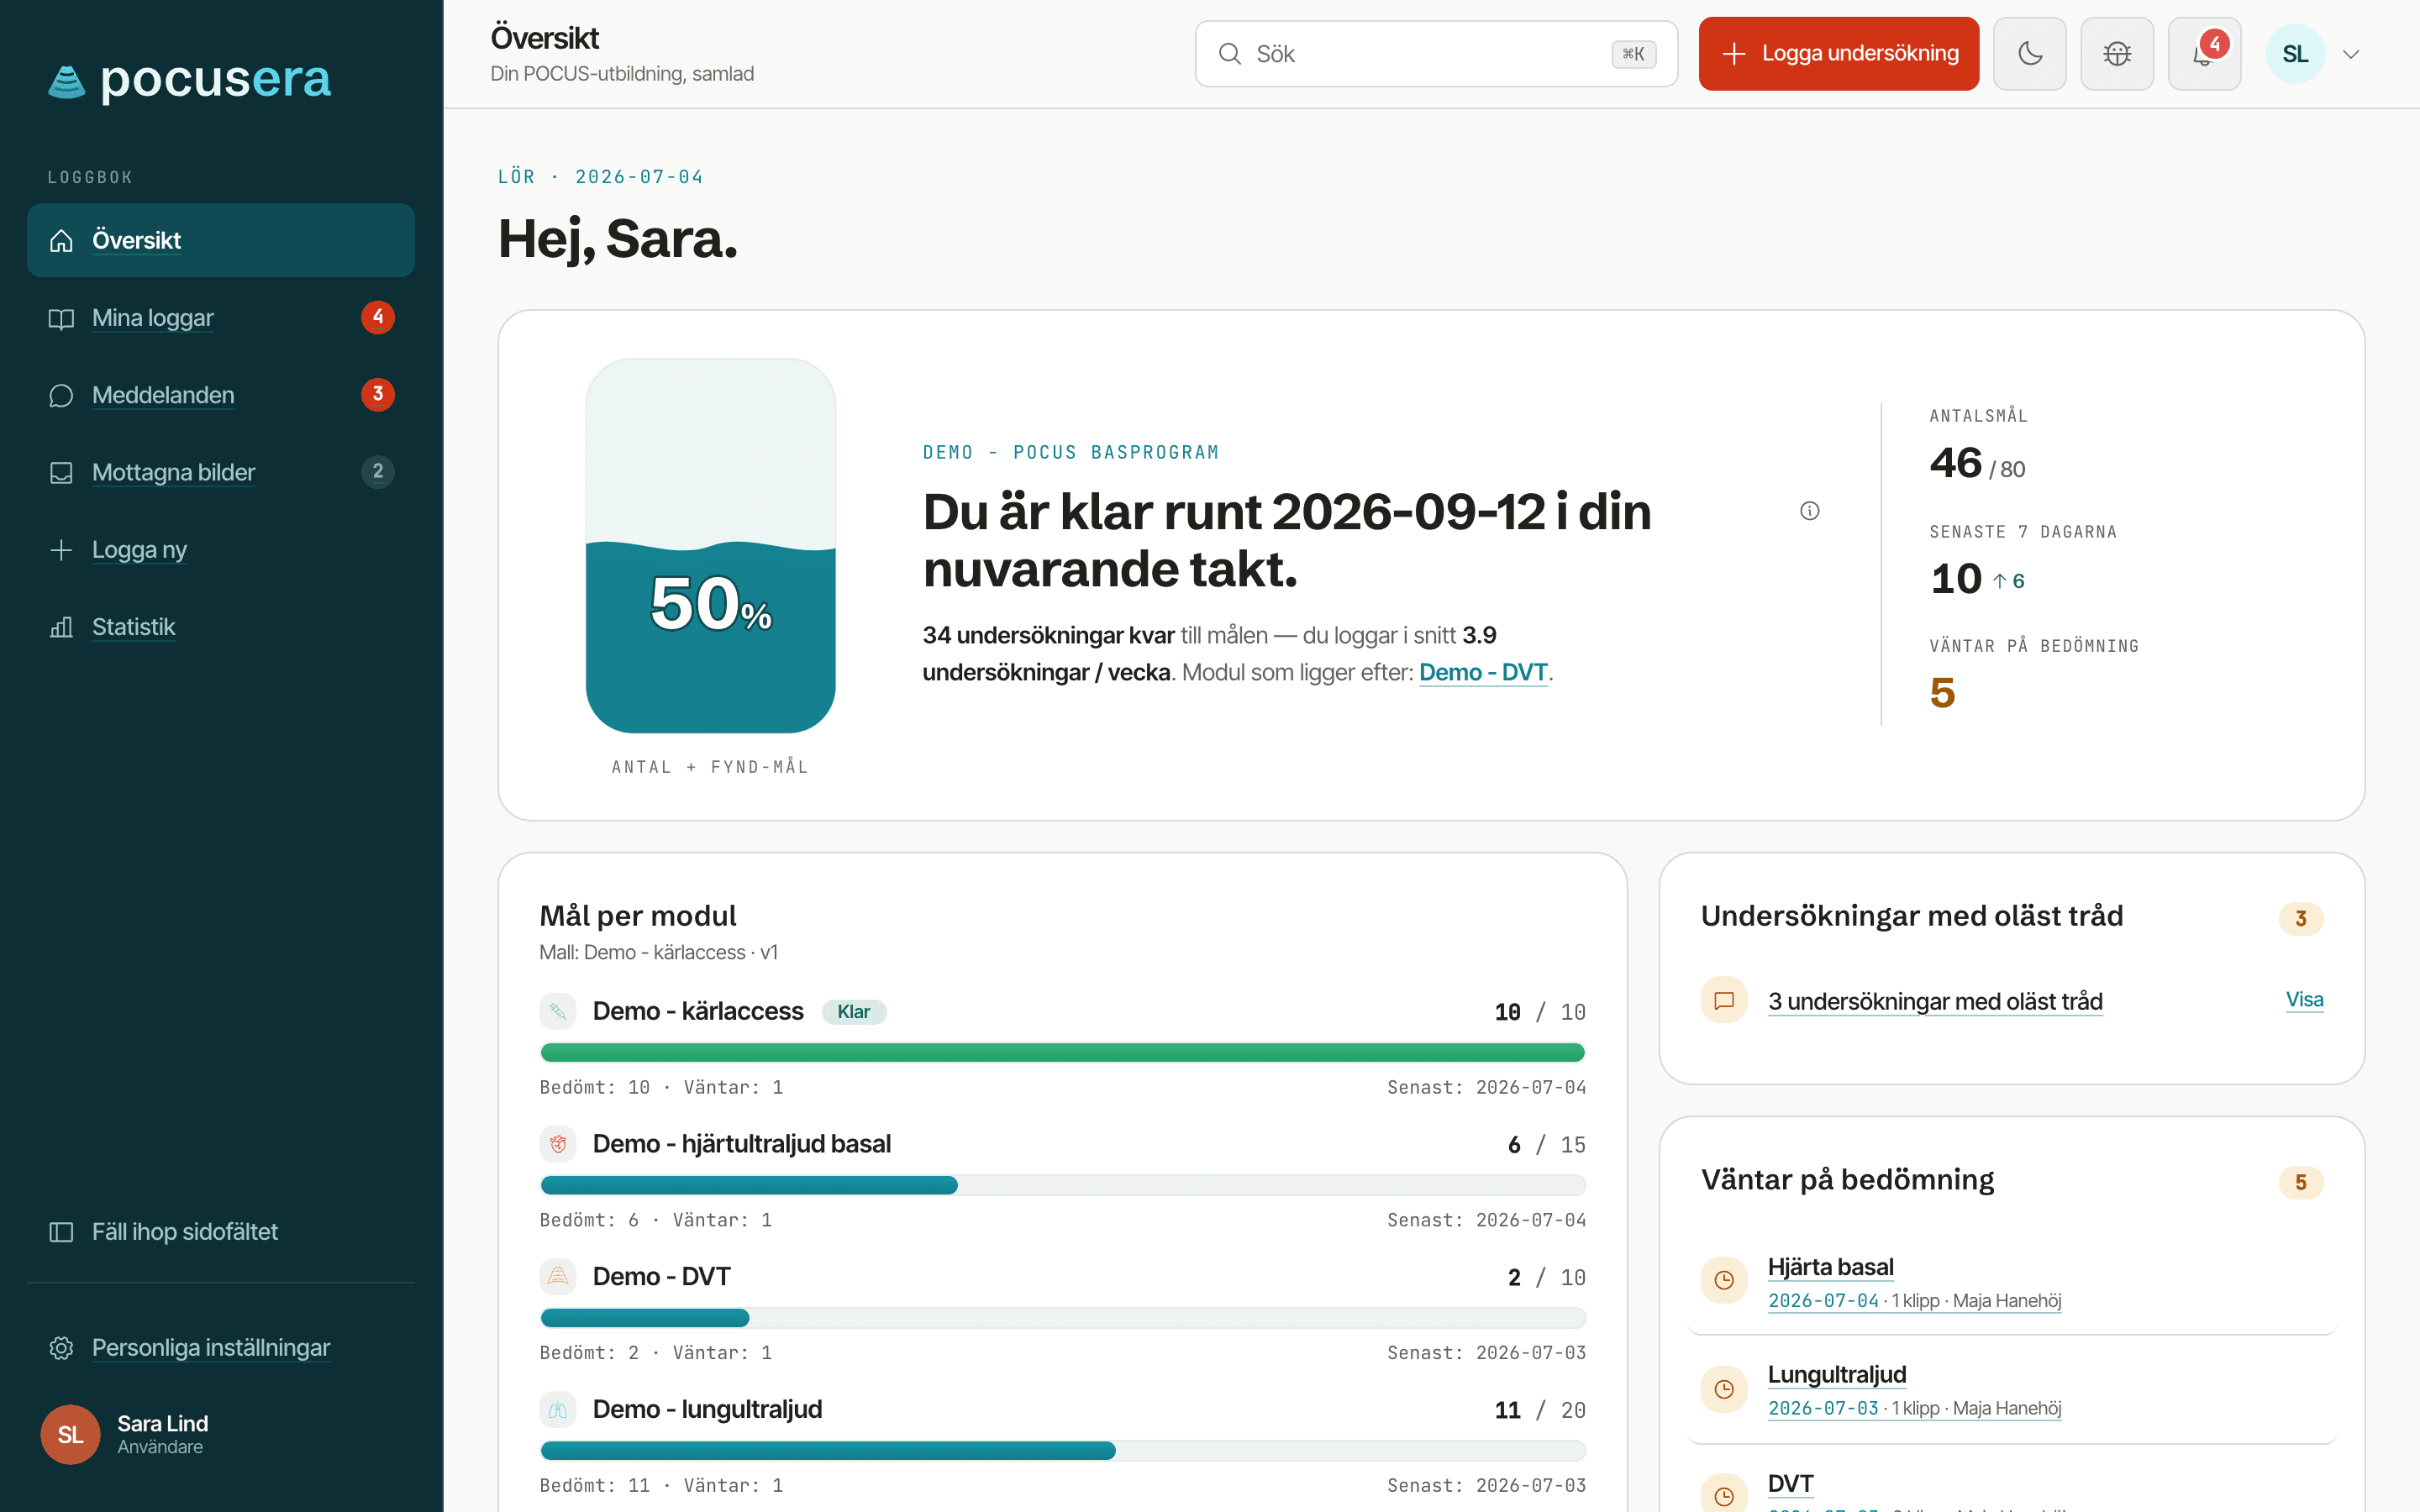Click the heart icon for hjärtultraljud basal

click(558, 1144)
